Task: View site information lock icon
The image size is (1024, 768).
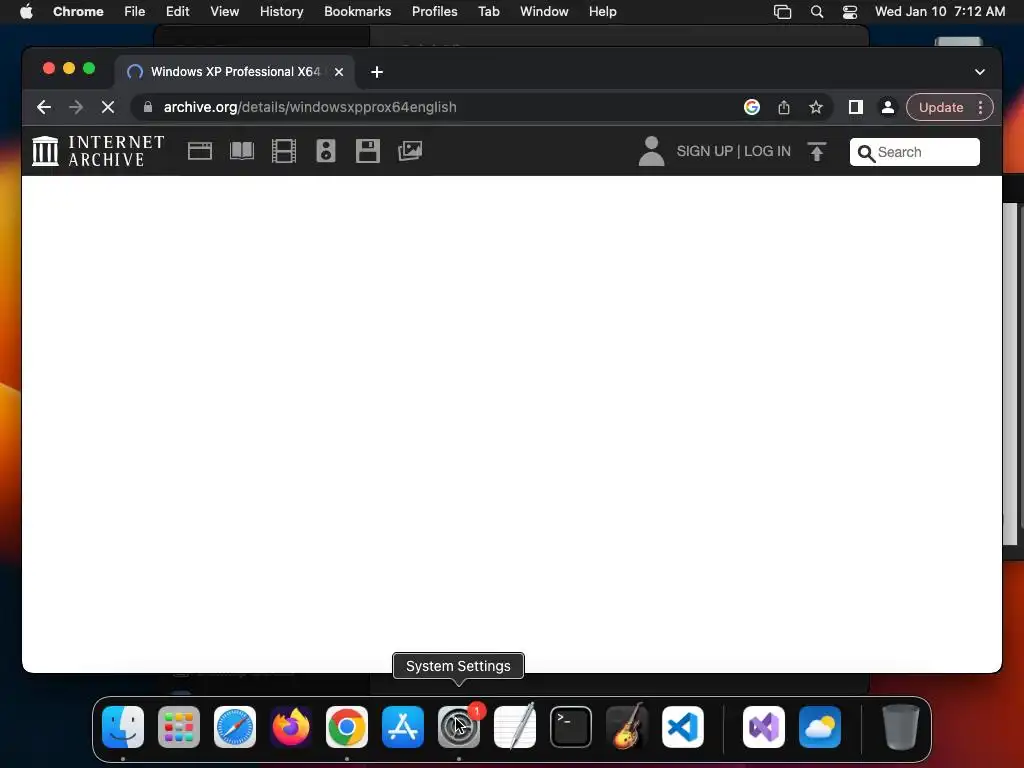Action: point(148,107)
